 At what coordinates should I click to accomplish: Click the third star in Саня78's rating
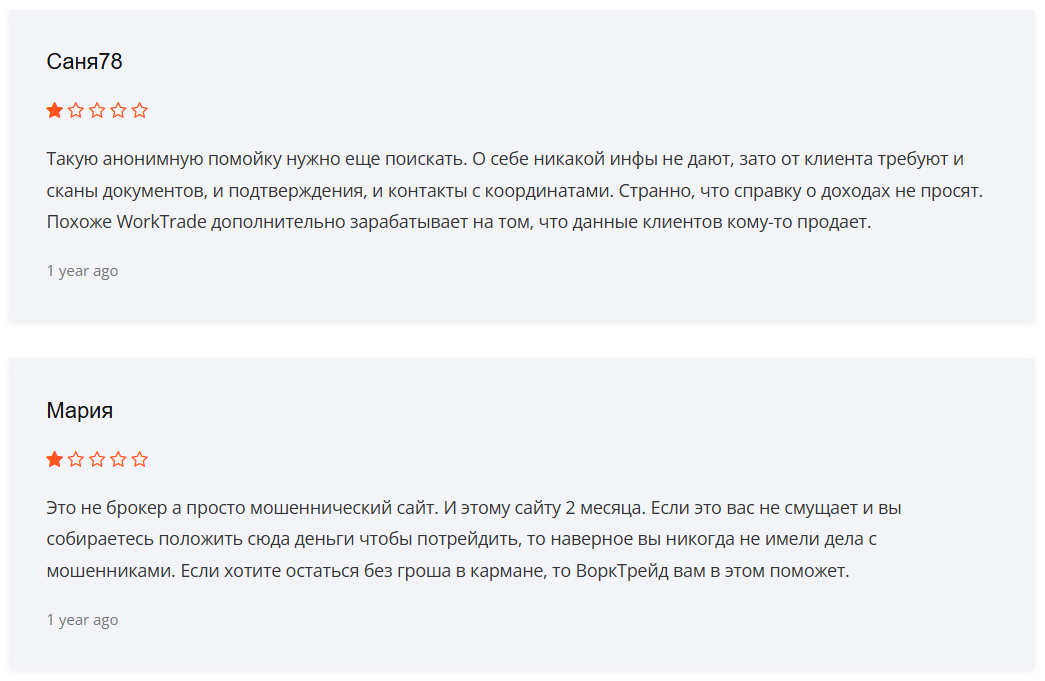tap(97, 110)
